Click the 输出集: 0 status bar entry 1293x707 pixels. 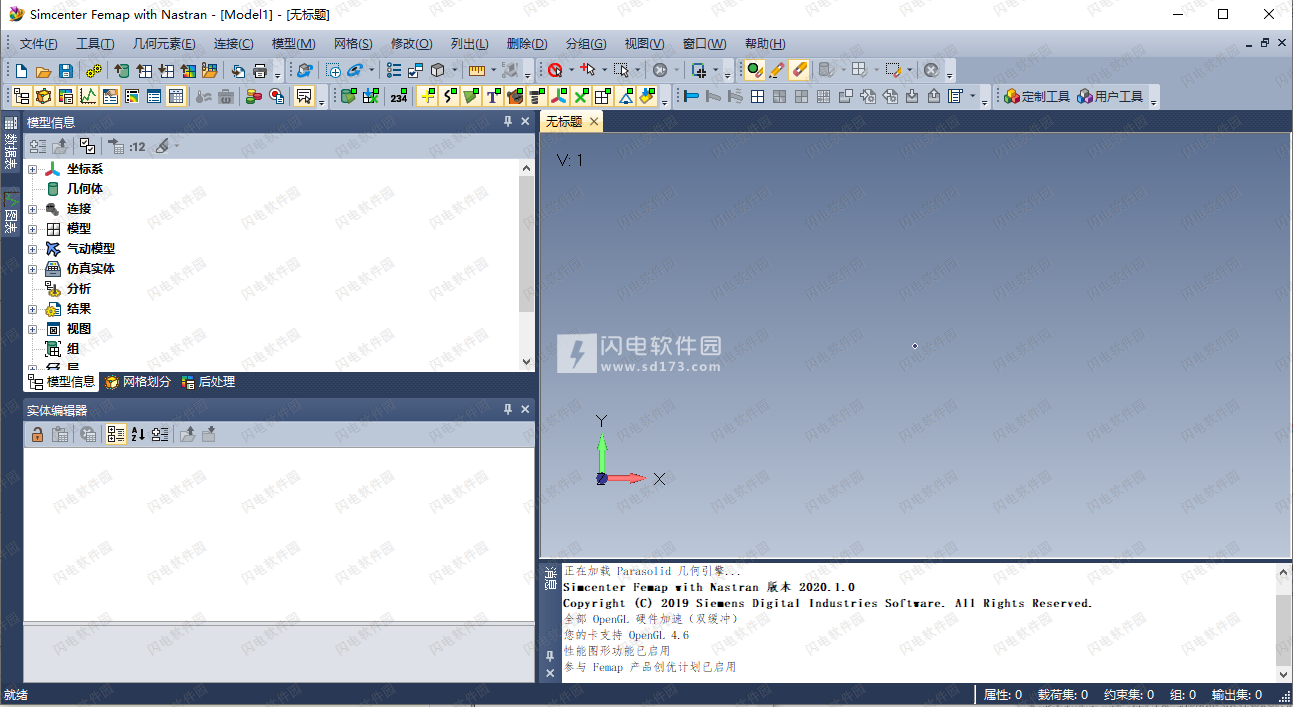tap(1236, 695)
